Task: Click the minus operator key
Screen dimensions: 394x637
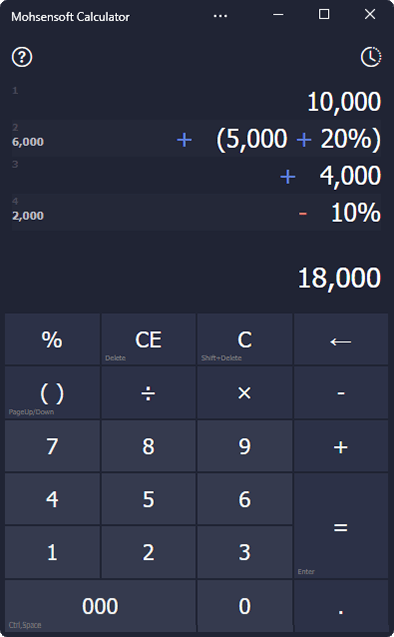Action: pos(341,393)
